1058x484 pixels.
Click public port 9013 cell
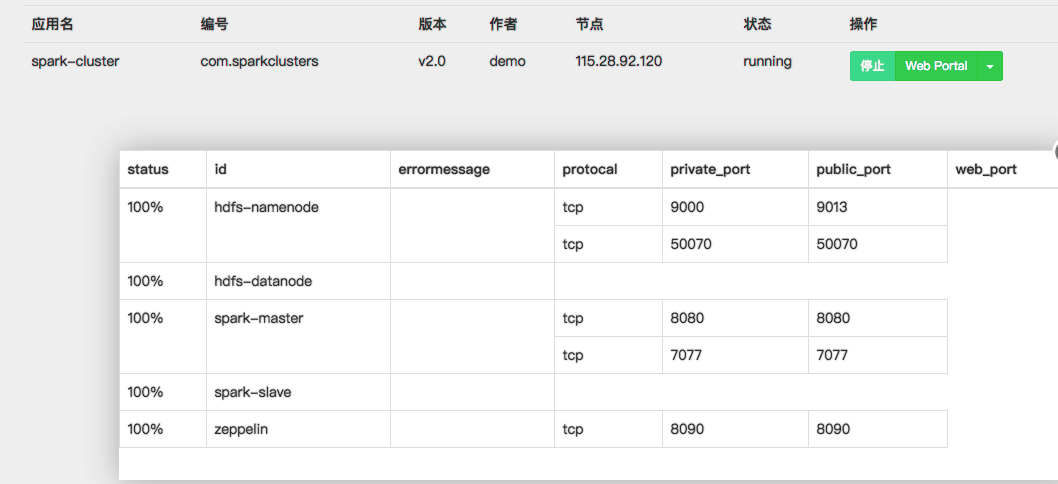(x=833, y=207)
